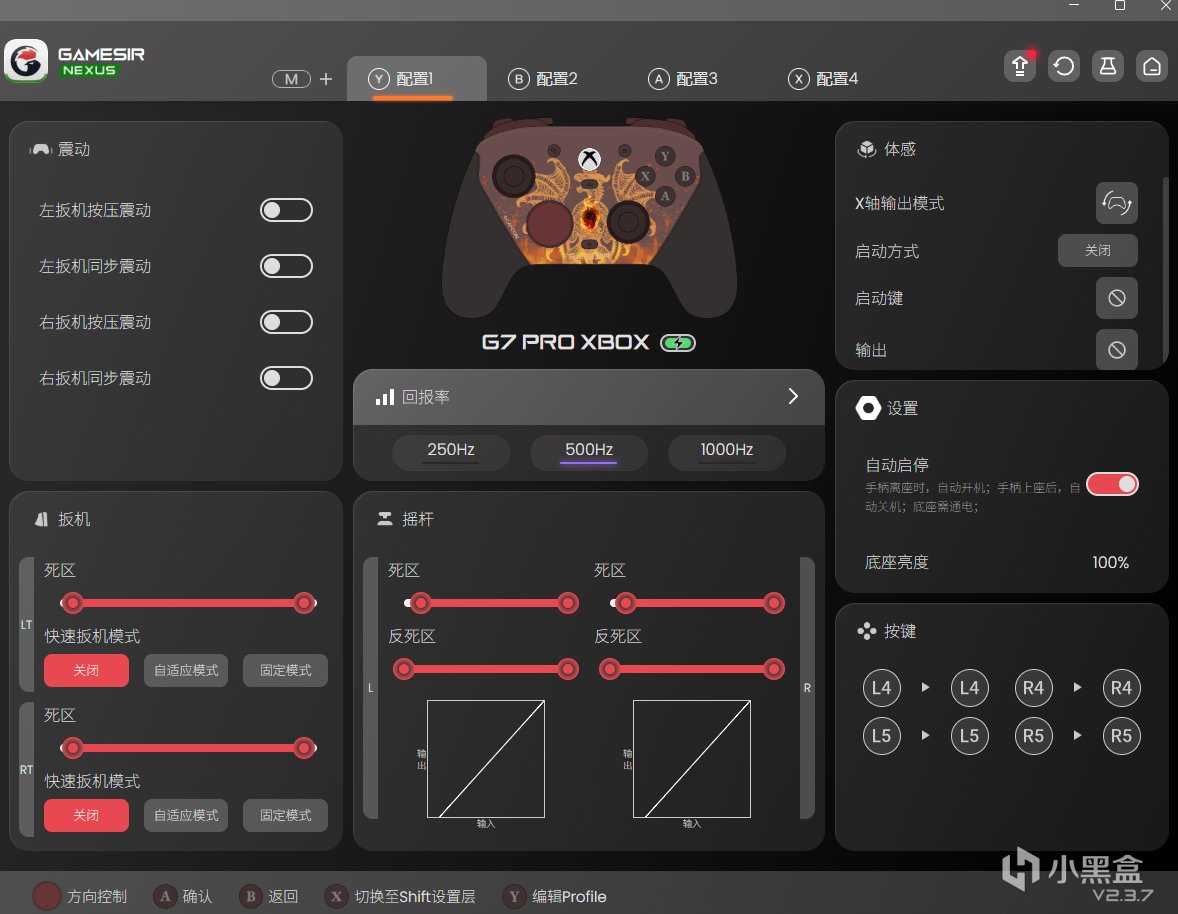Select mapped L4 target button icon
The width and height of the screenshot is (1178, 914).
click(x=969, y=688)
